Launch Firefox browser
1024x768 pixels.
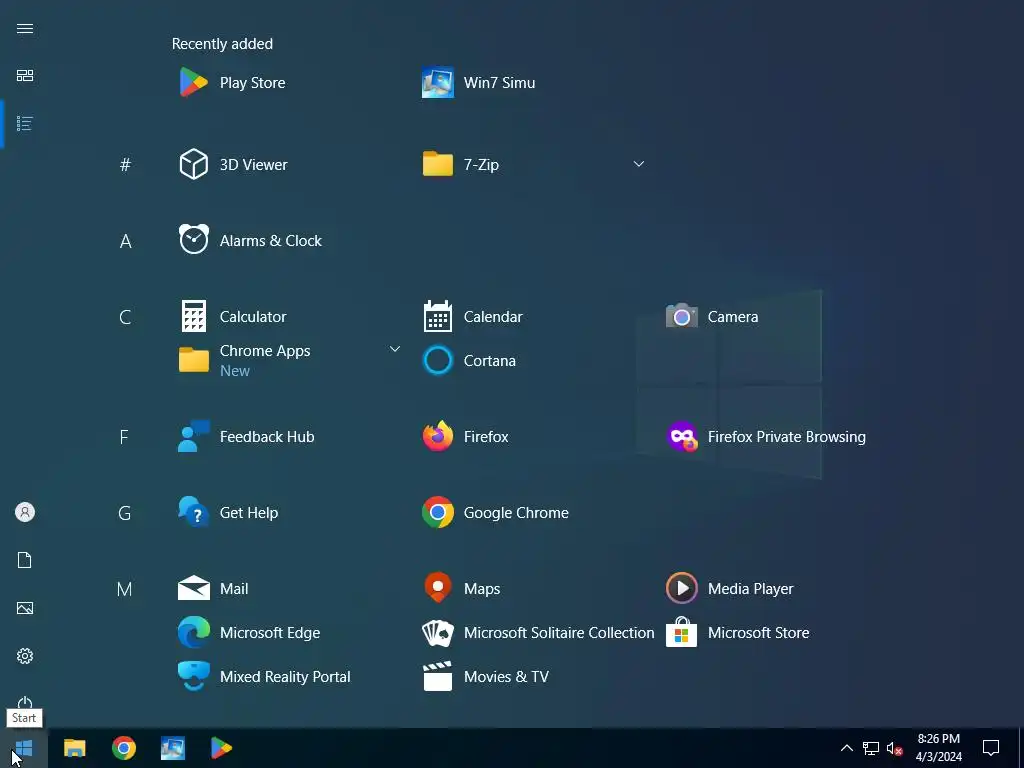(x=465, y=437)
